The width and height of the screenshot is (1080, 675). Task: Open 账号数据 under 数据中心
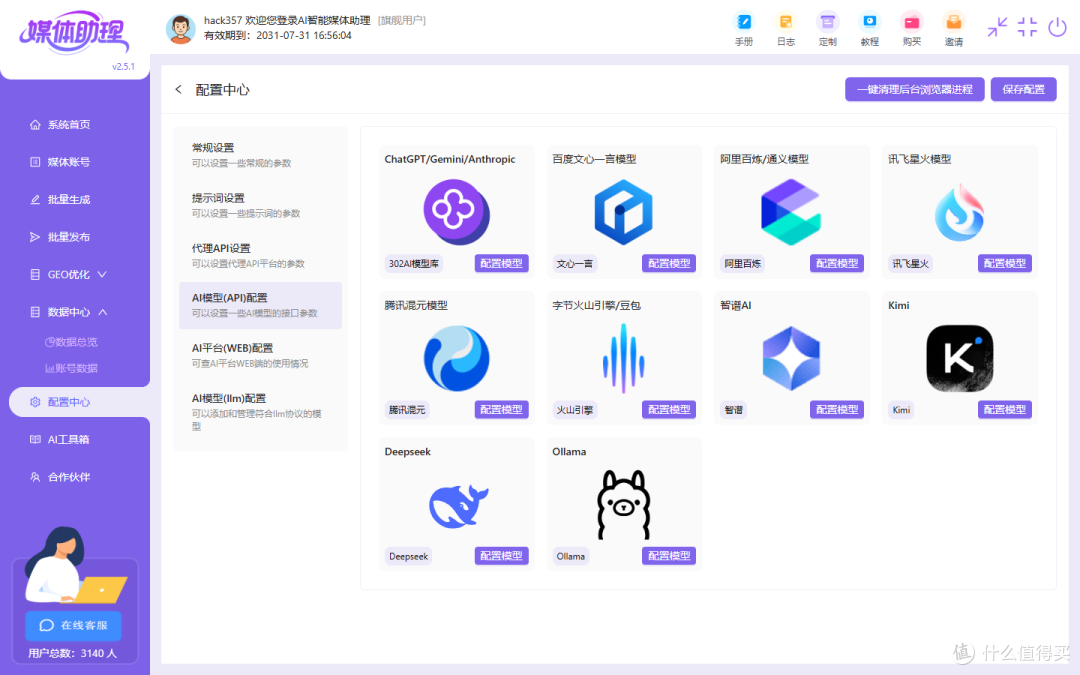coord(72,368)
